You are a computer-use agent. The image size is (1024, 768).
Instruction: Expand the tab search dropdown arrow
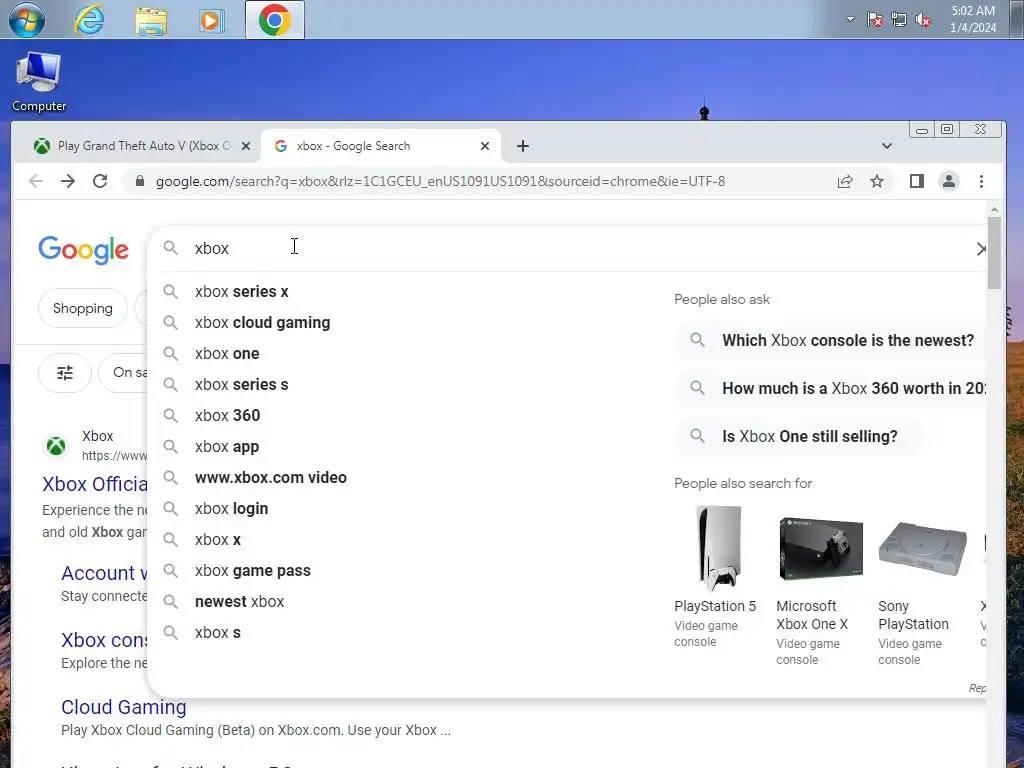coord(886,146)
